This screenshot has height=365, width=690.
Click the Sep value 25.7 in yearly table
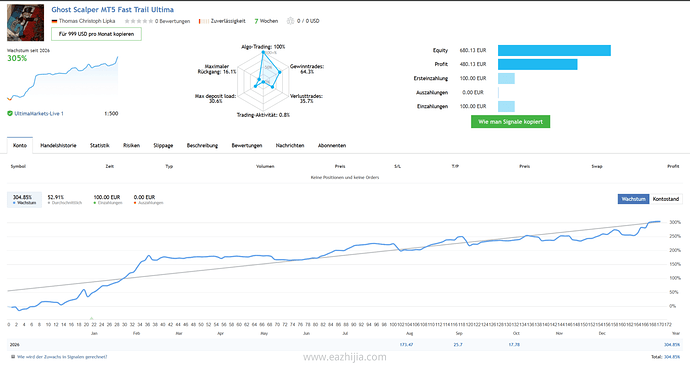tap(458, 344)
